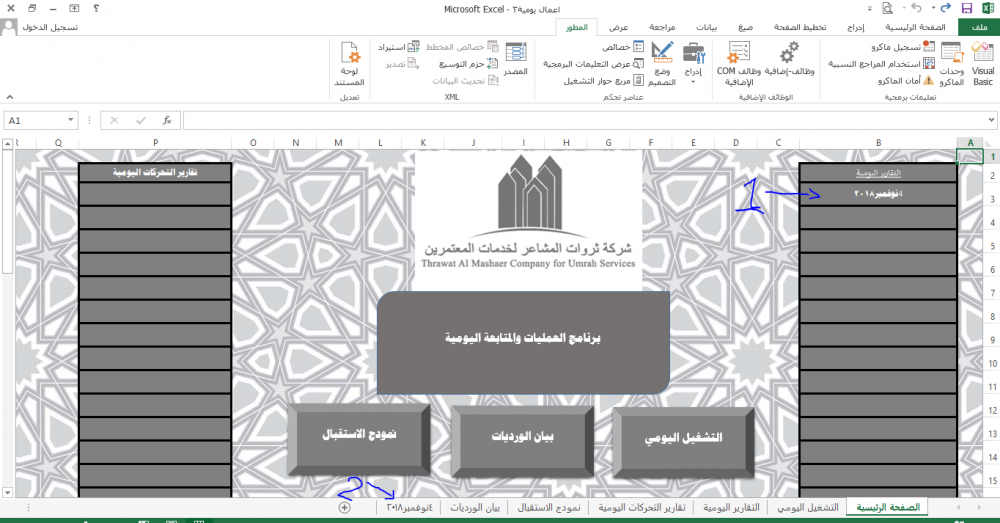Click inside the formula bar
Image resolution: width=1000 pixels, height=523 pixels.
tap(584, 120)
